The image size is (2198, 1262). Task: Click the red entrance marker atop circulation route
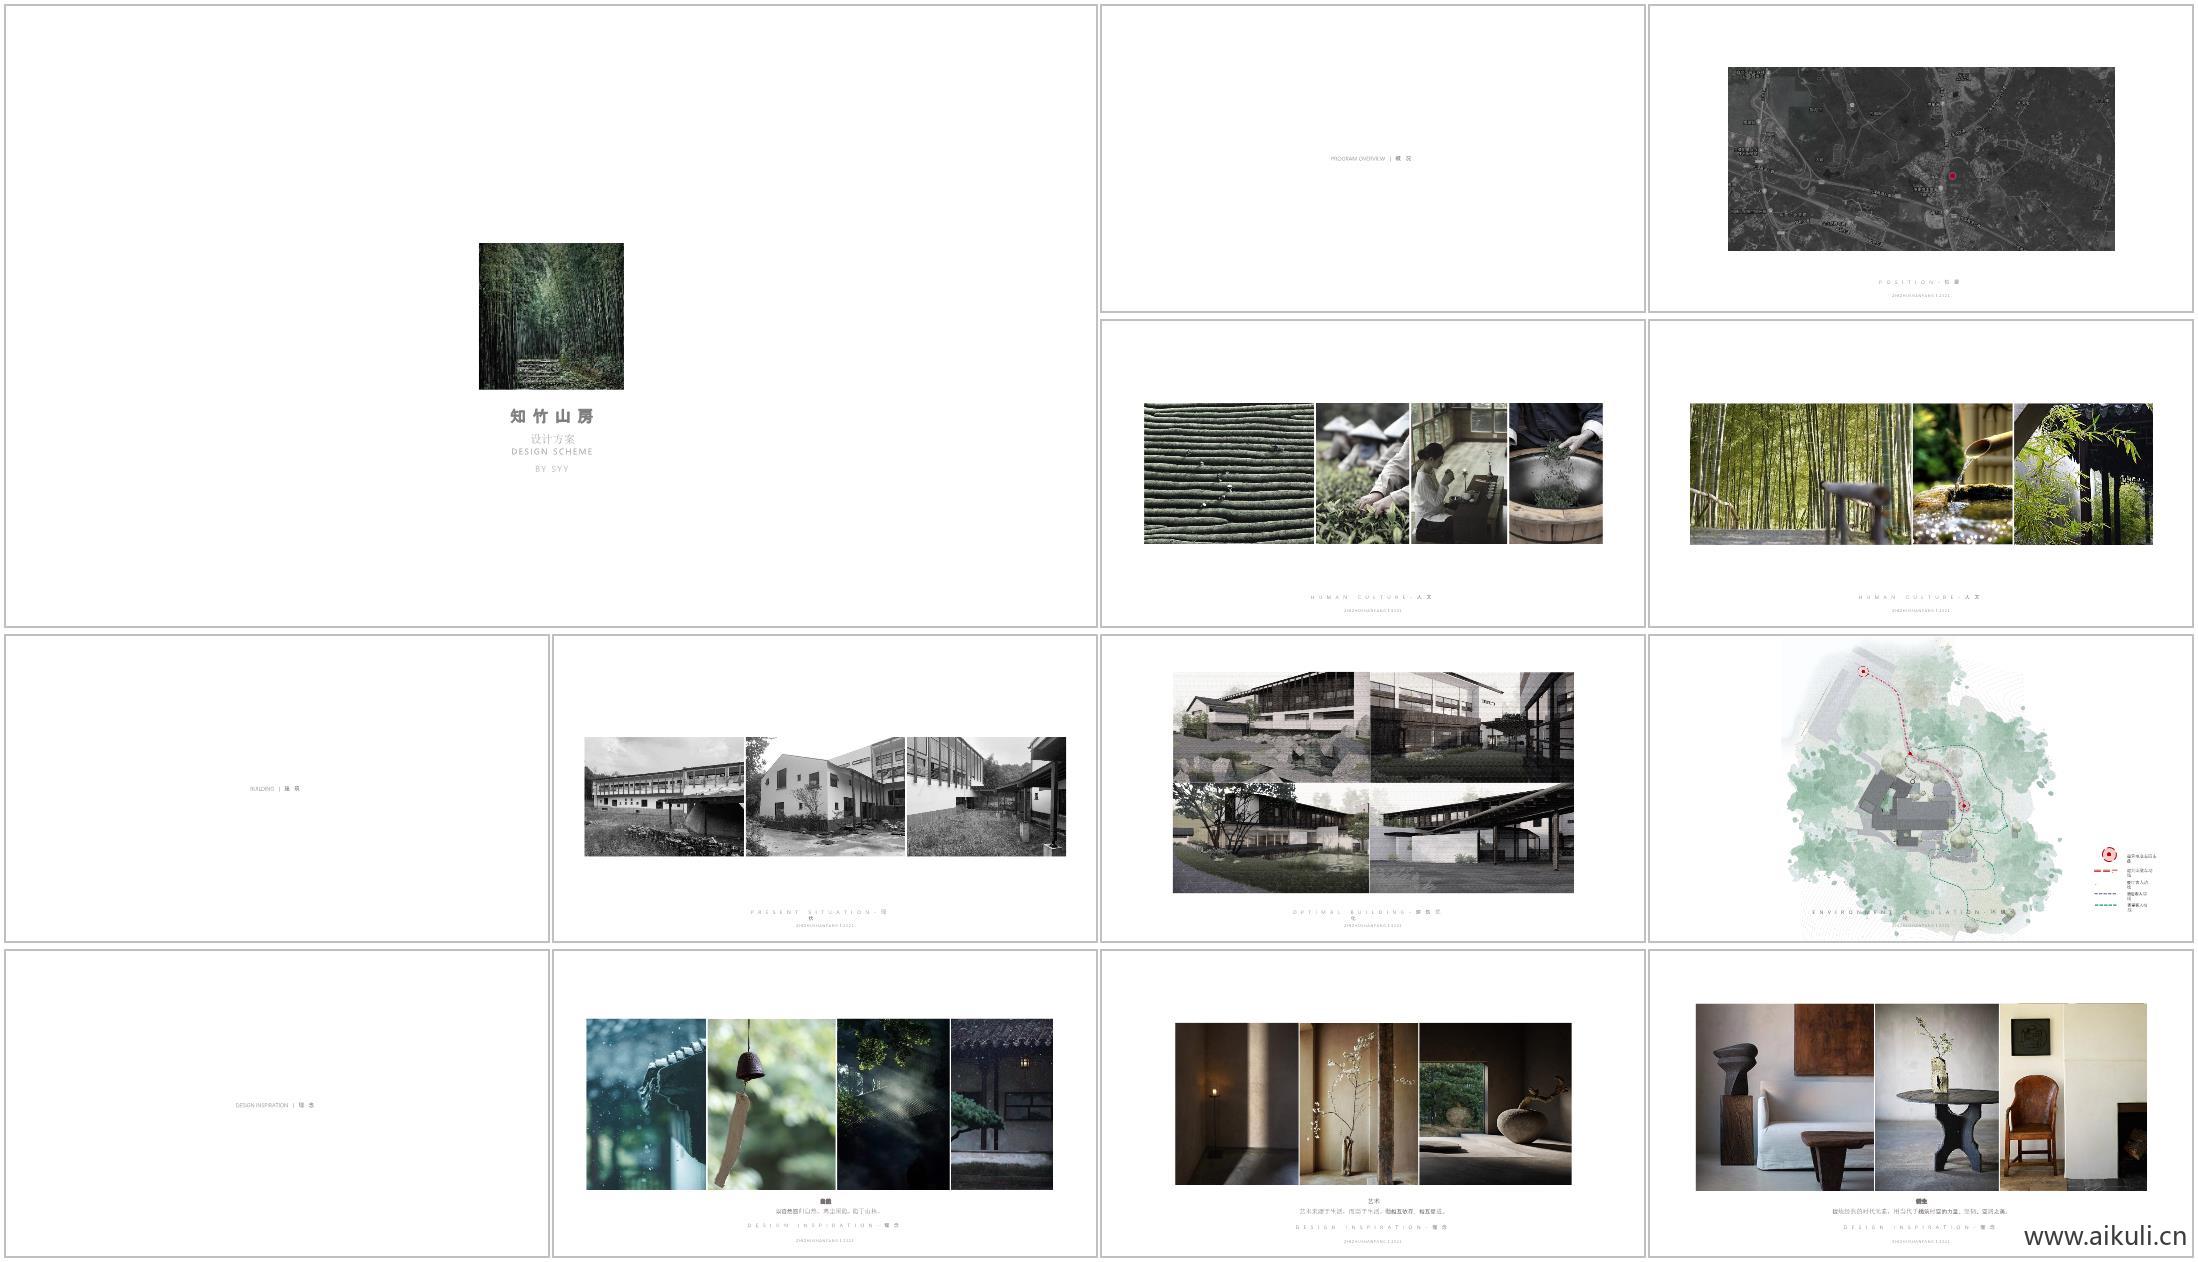pyautogui.click(x=1863, y=672)
